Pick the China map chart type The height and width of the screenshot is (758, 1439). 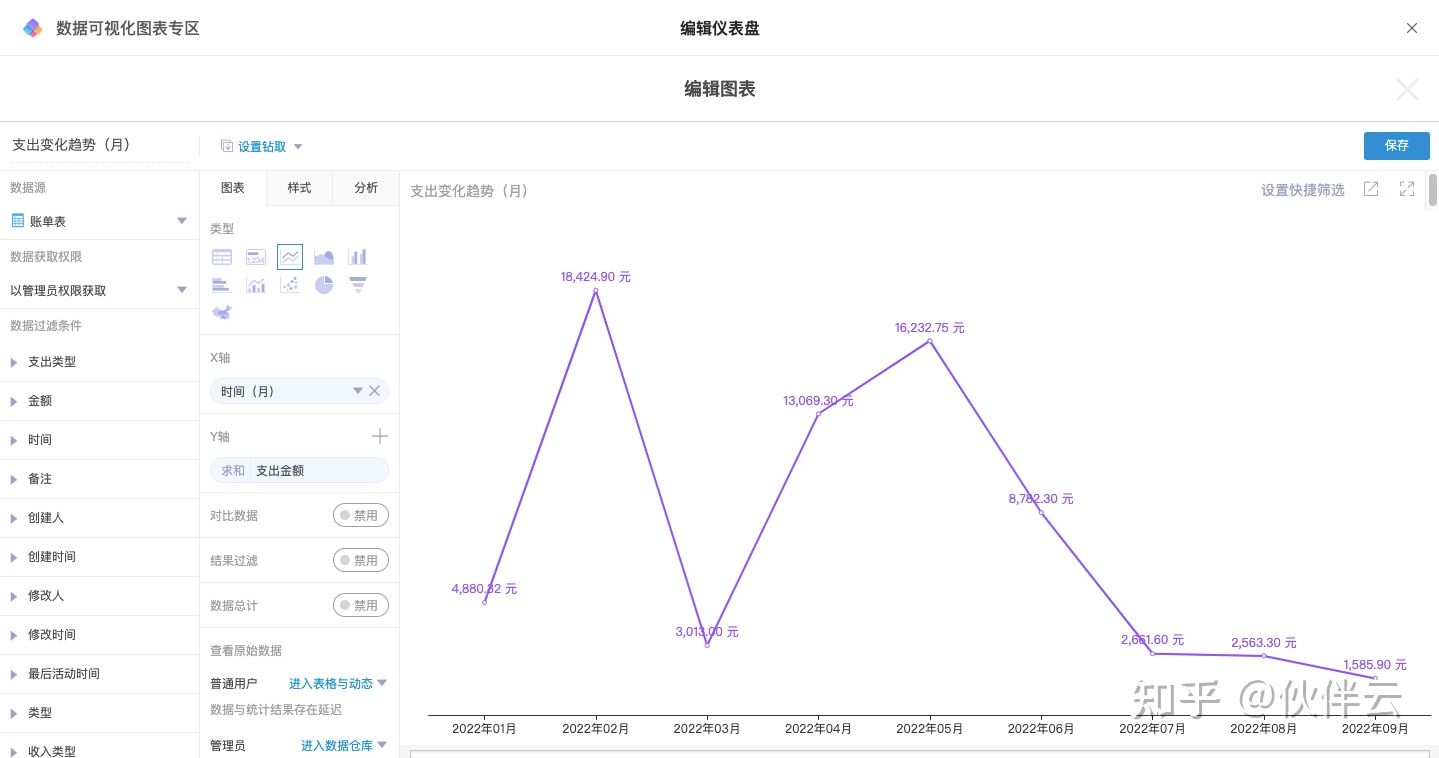coord(222,313)
